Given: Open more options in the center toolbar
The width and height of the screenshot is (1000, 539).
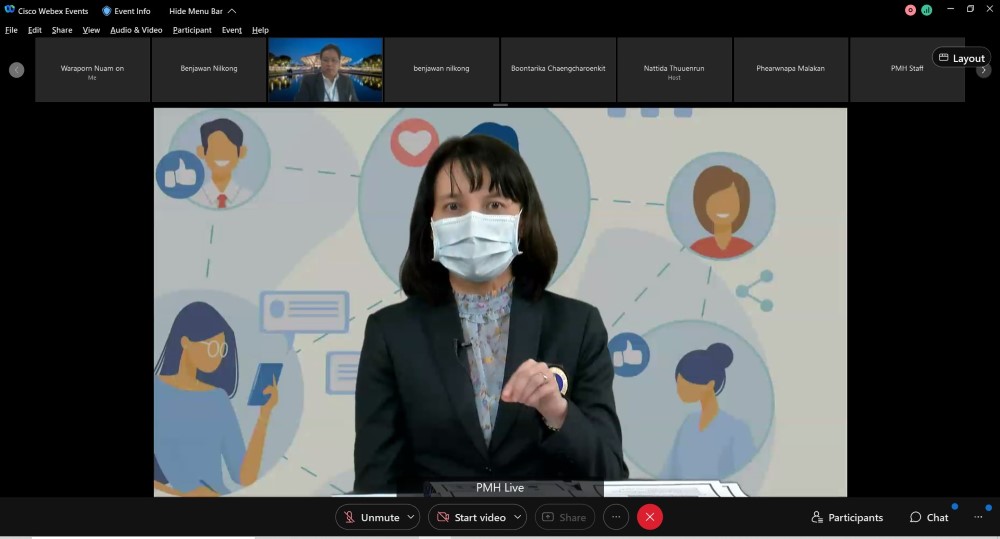Looking at the screenshot, I should (x=616, y=517).
